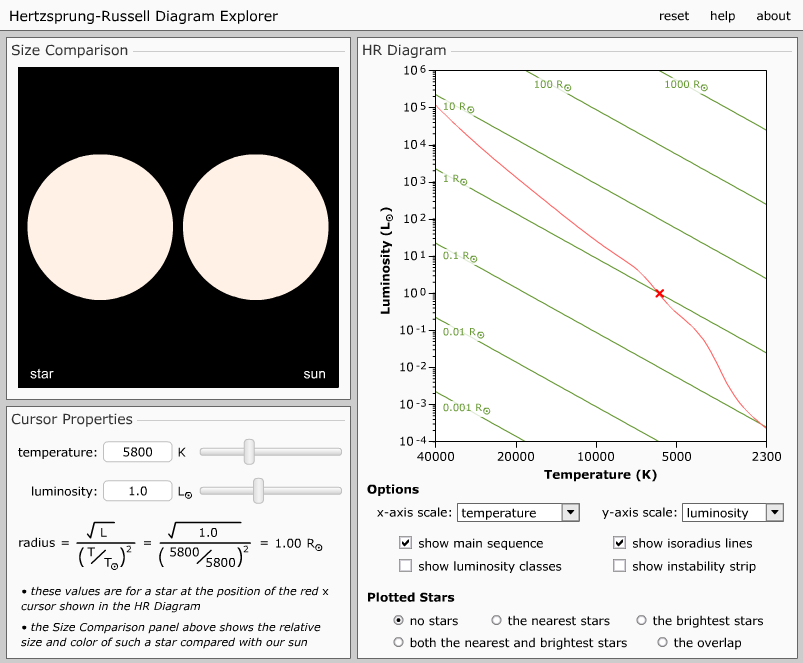Open the help page
This screenshot has height=663, width=803.
[722, 16]
